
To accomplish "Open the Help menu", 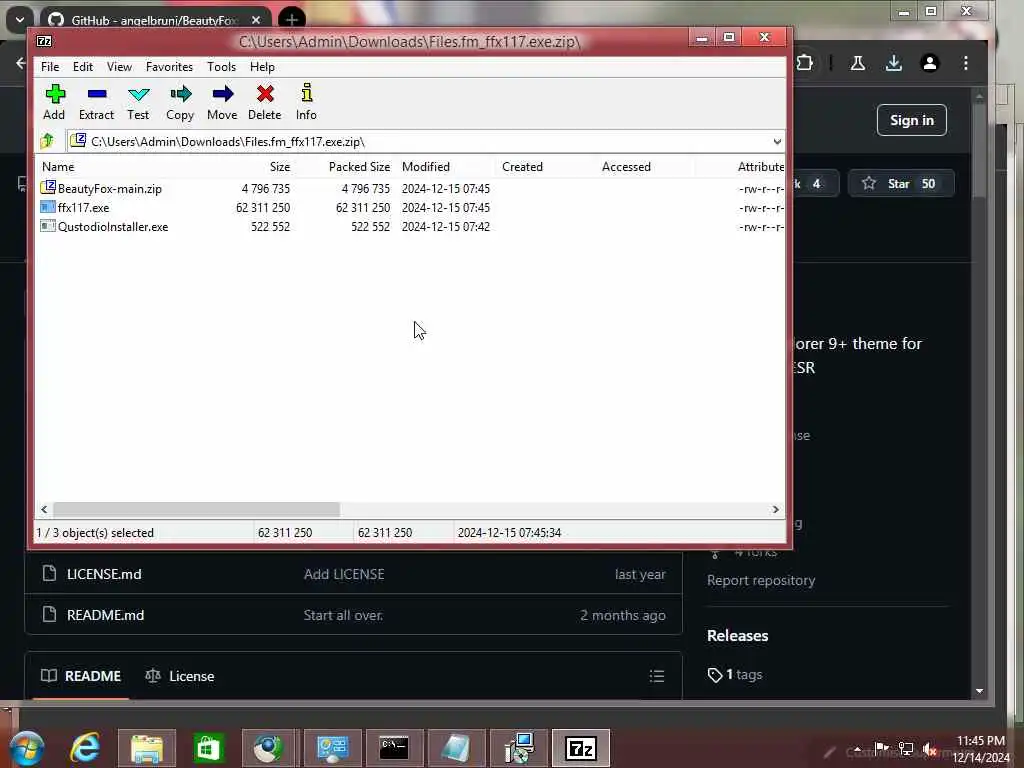I will coord(262,67).
